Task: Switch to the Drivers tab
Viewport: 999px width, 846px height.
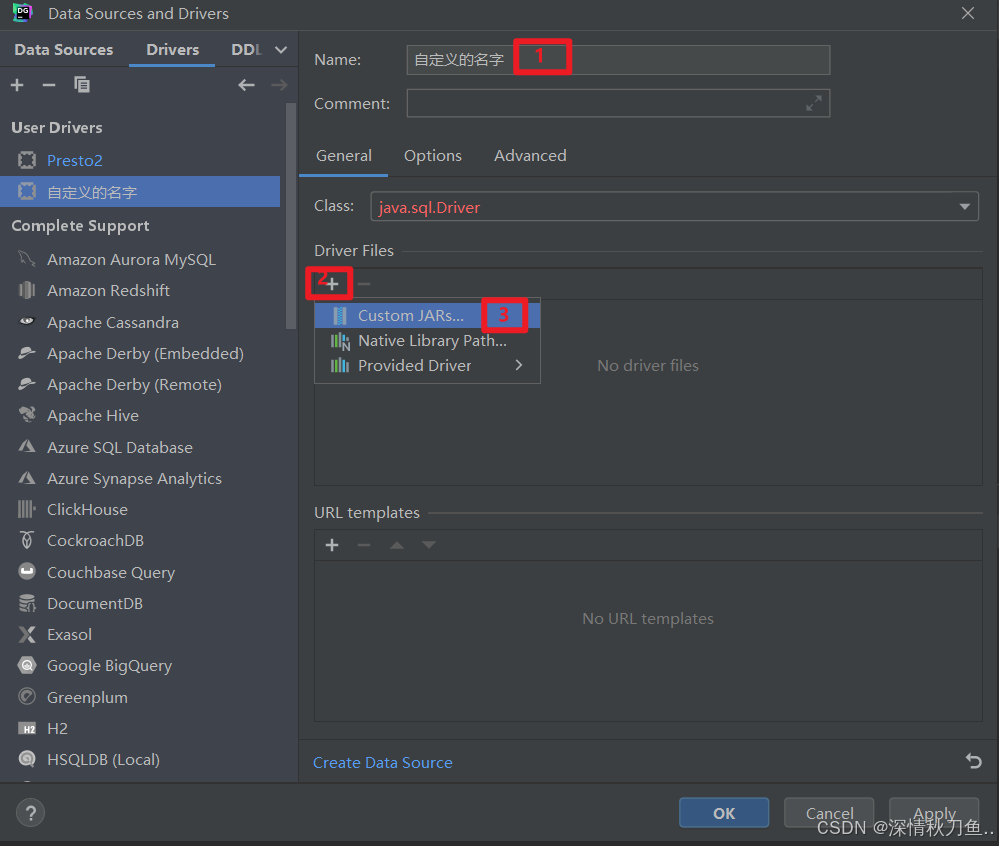Action: (x=173, y=50)
